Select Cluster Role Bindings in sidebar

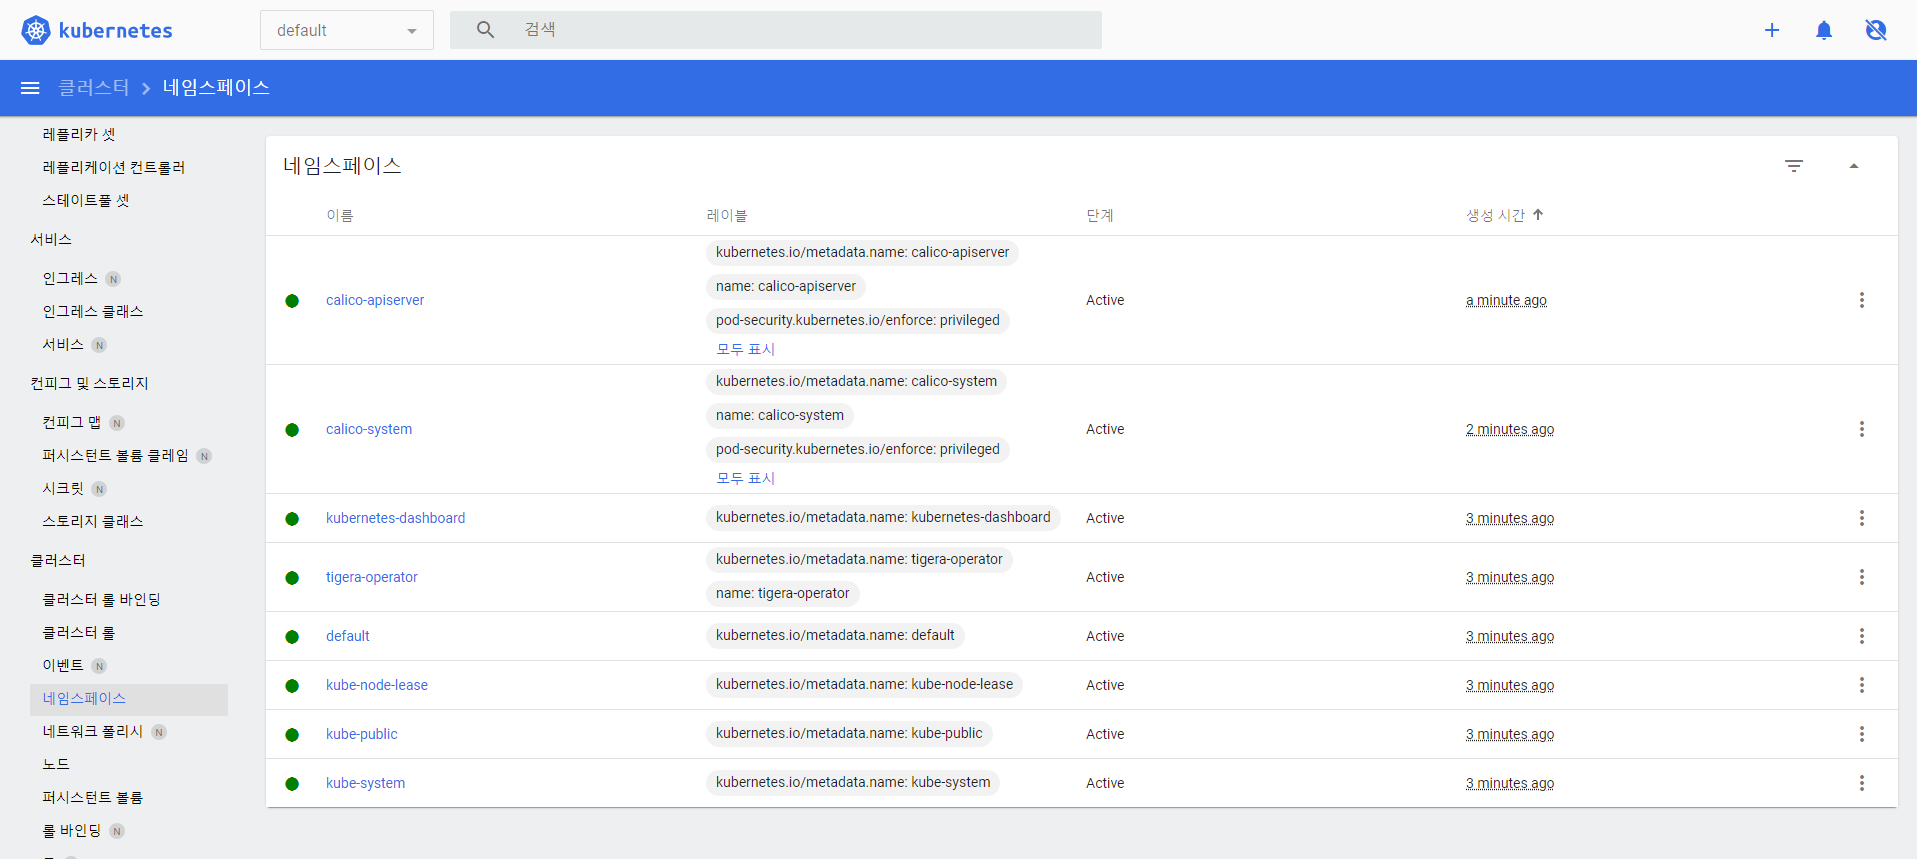coord(101,599)
